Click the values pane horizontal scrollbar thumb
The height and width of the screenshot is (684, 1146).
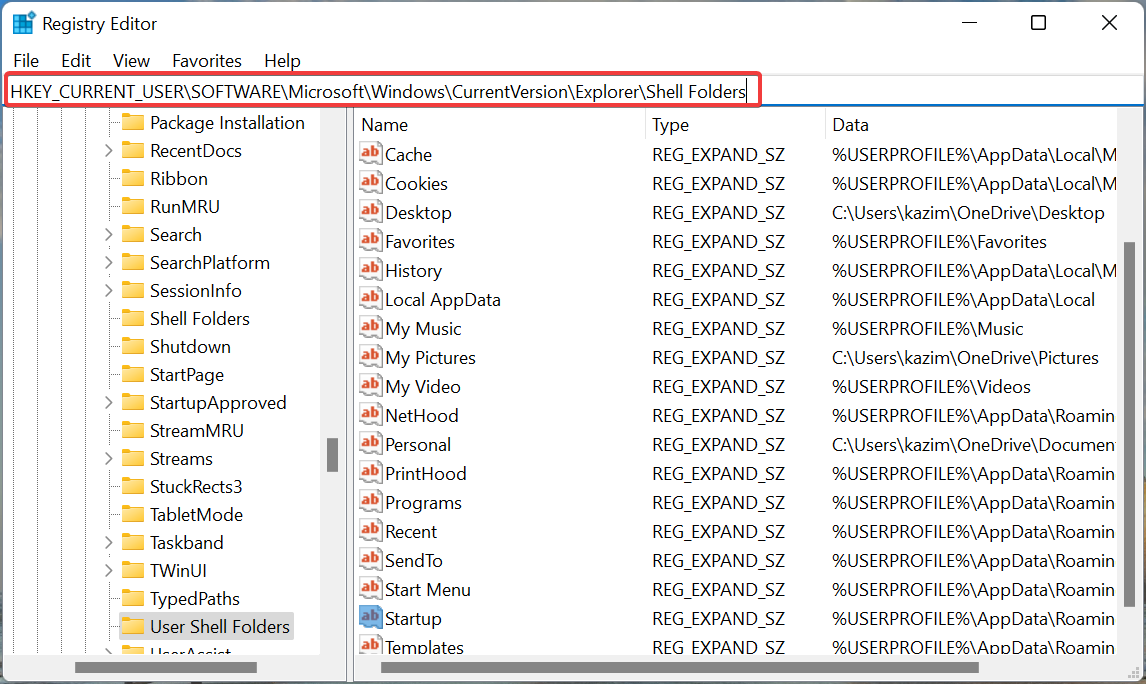coord(680,667)
